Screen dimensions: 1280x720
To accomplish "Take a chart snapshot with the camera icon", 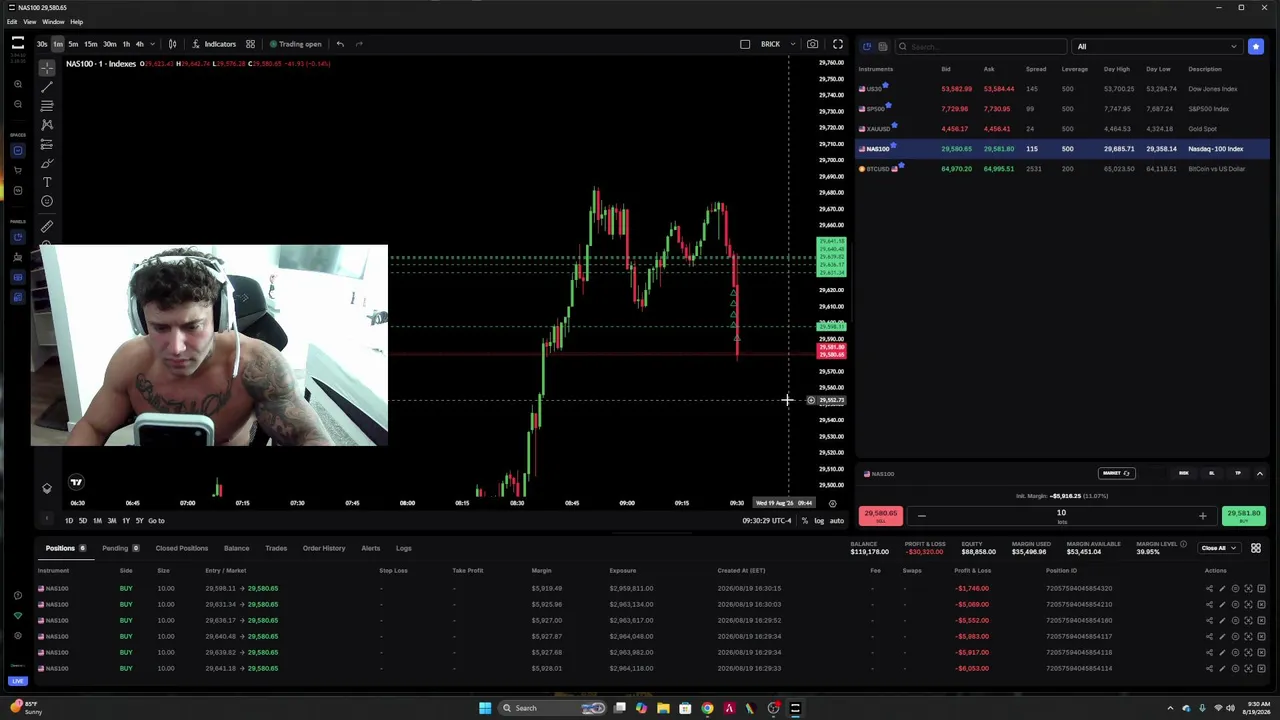I will (812, 44).
